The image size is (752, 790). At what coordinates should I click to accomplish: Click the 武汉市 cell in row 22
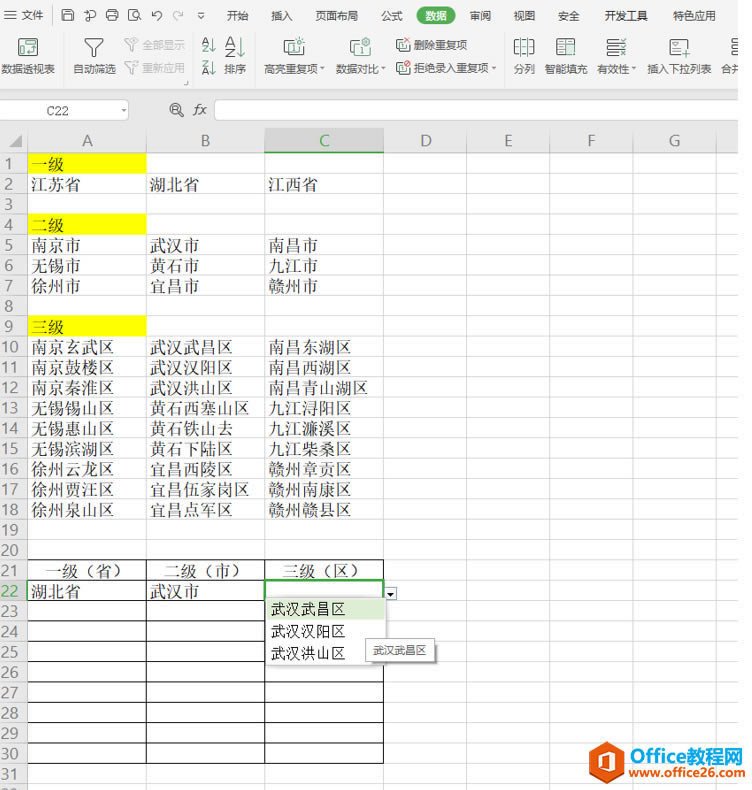206,590
